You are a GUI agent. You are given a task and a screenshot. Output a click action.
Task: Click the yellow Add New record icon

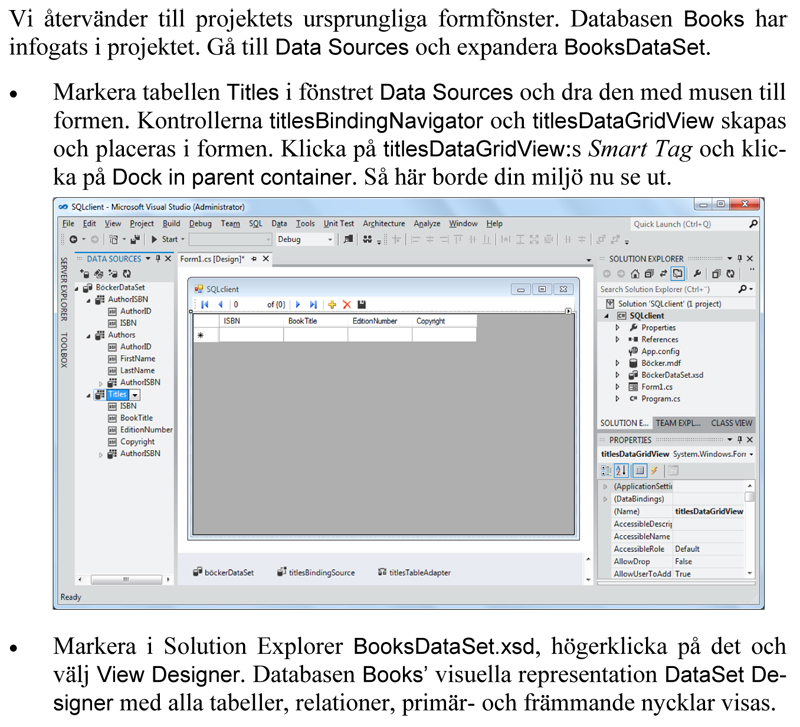pyautogui.click(x=332, y=304)
